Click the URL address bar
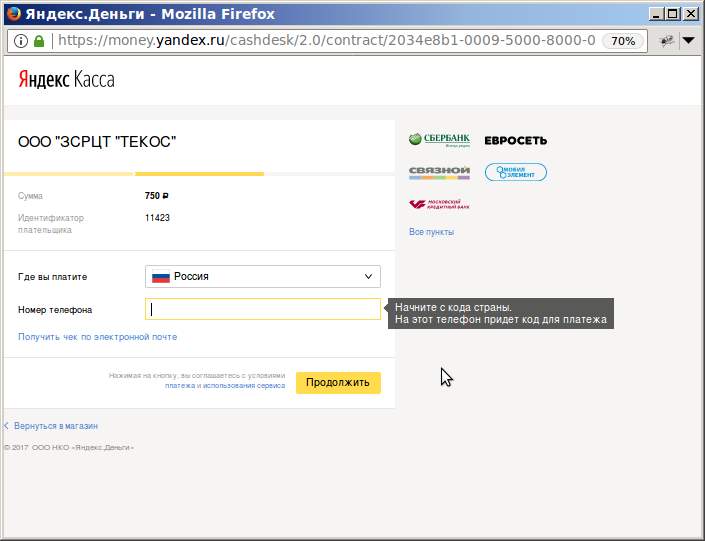Screen dimensions: 705x541 coord(326,40)
